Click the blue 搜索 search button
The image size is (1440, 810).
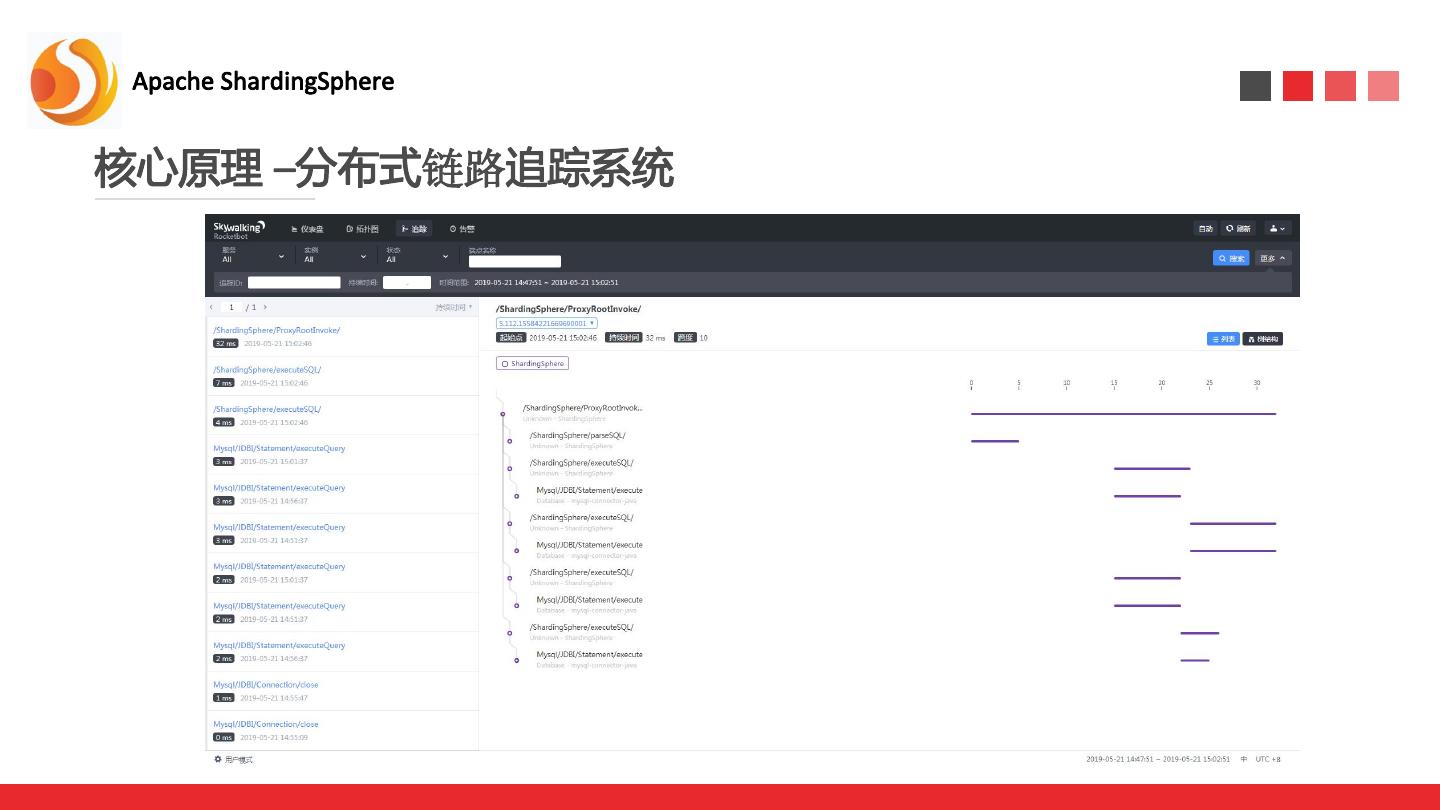[x=1231, y=258]
